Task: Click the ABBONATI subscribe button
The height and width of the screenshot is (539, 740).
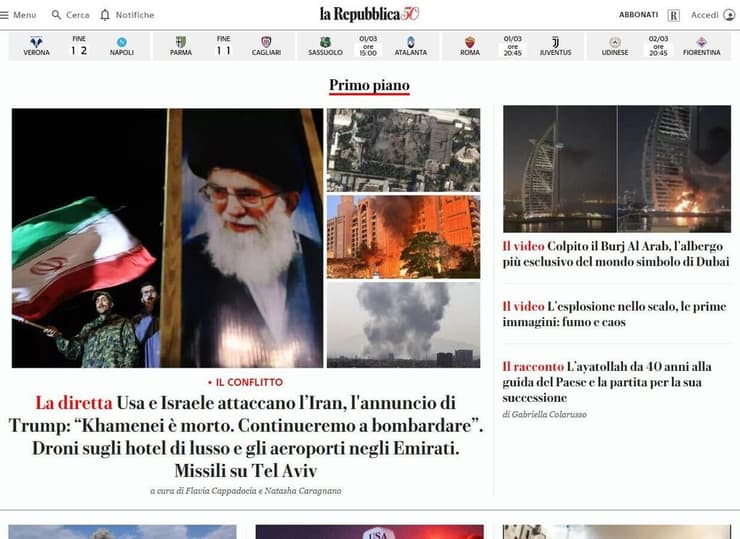Action: (638, 15)
